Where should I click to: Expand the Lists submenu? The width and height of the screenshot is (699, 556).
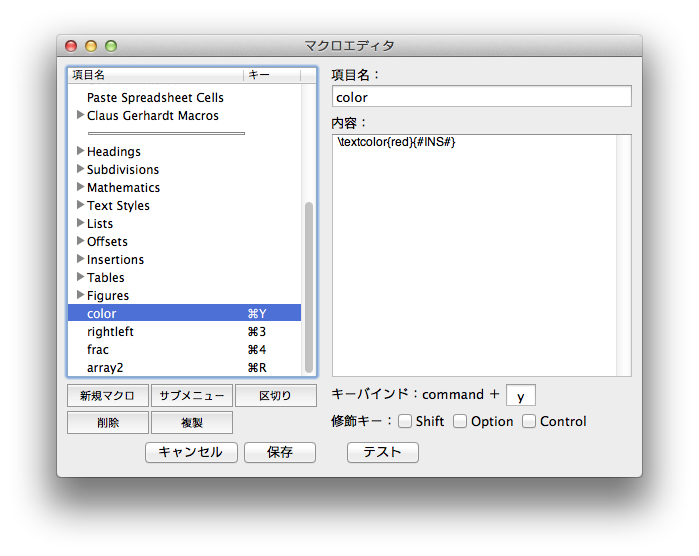tap(80, 222)
